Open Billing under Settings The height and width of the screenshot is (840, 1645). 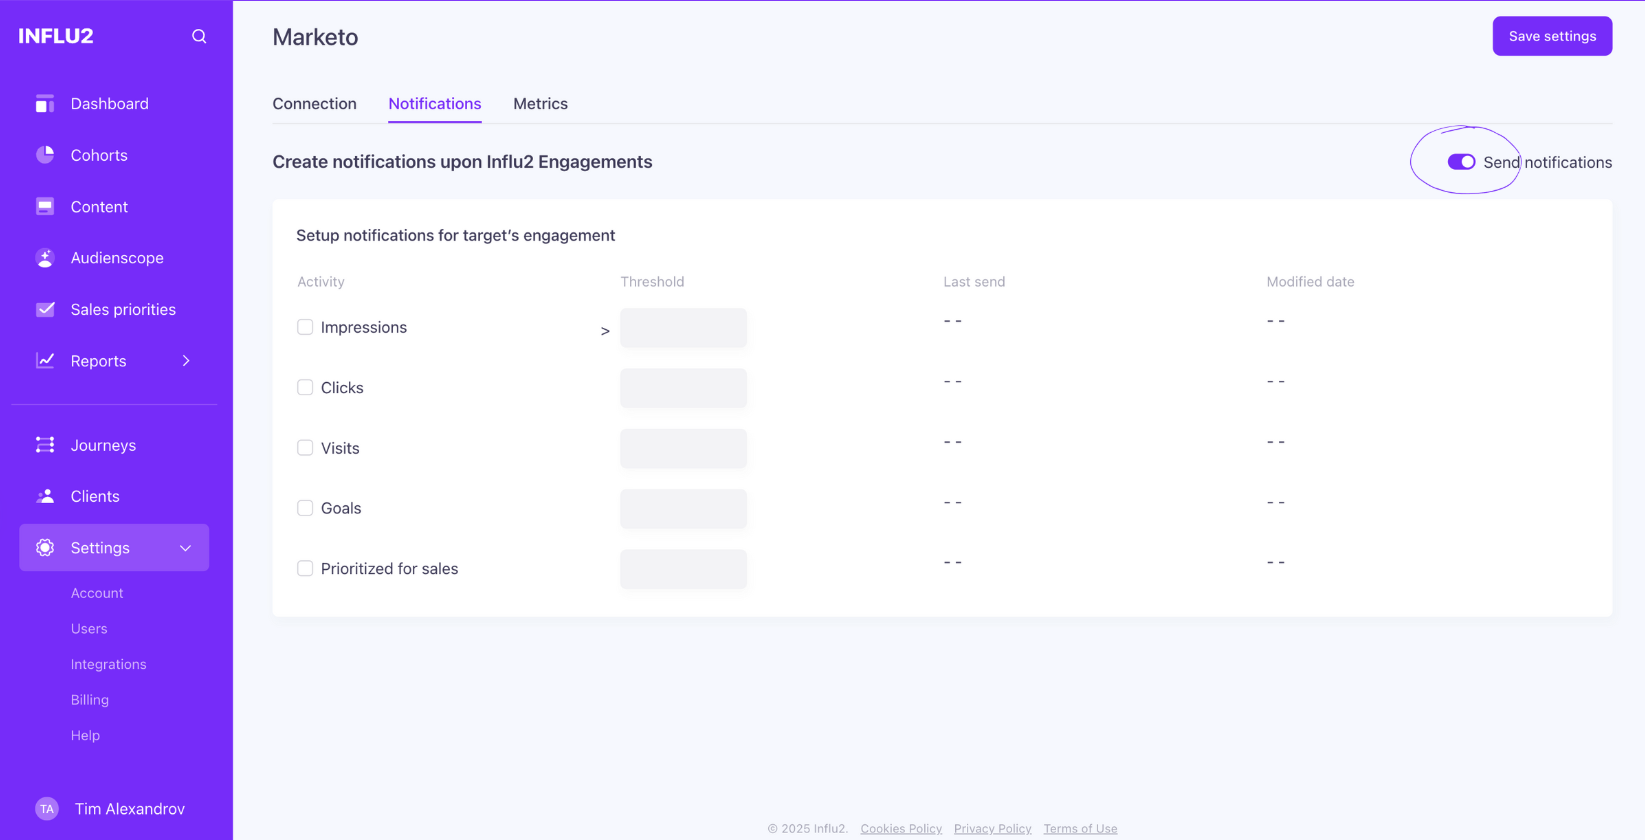[90, 700]
